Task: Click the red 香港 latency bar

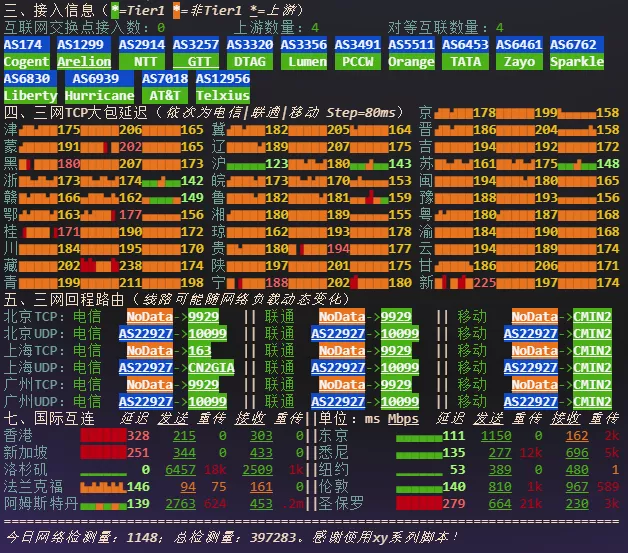Action: [102, 435]
